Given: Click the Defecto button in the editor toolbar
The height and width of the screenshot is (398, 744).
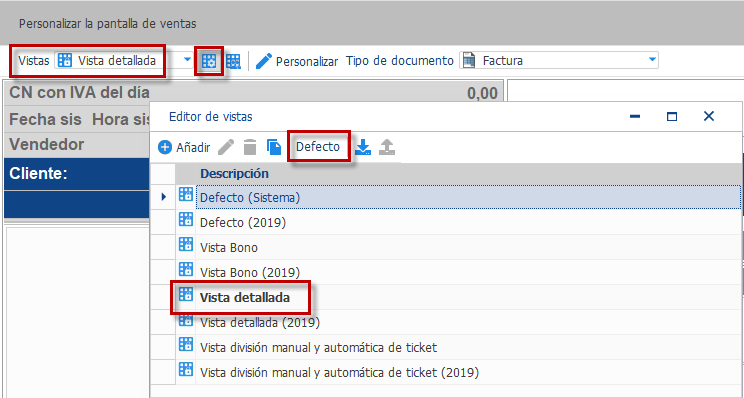Looking at the screenshot, I should pos(318,147).
